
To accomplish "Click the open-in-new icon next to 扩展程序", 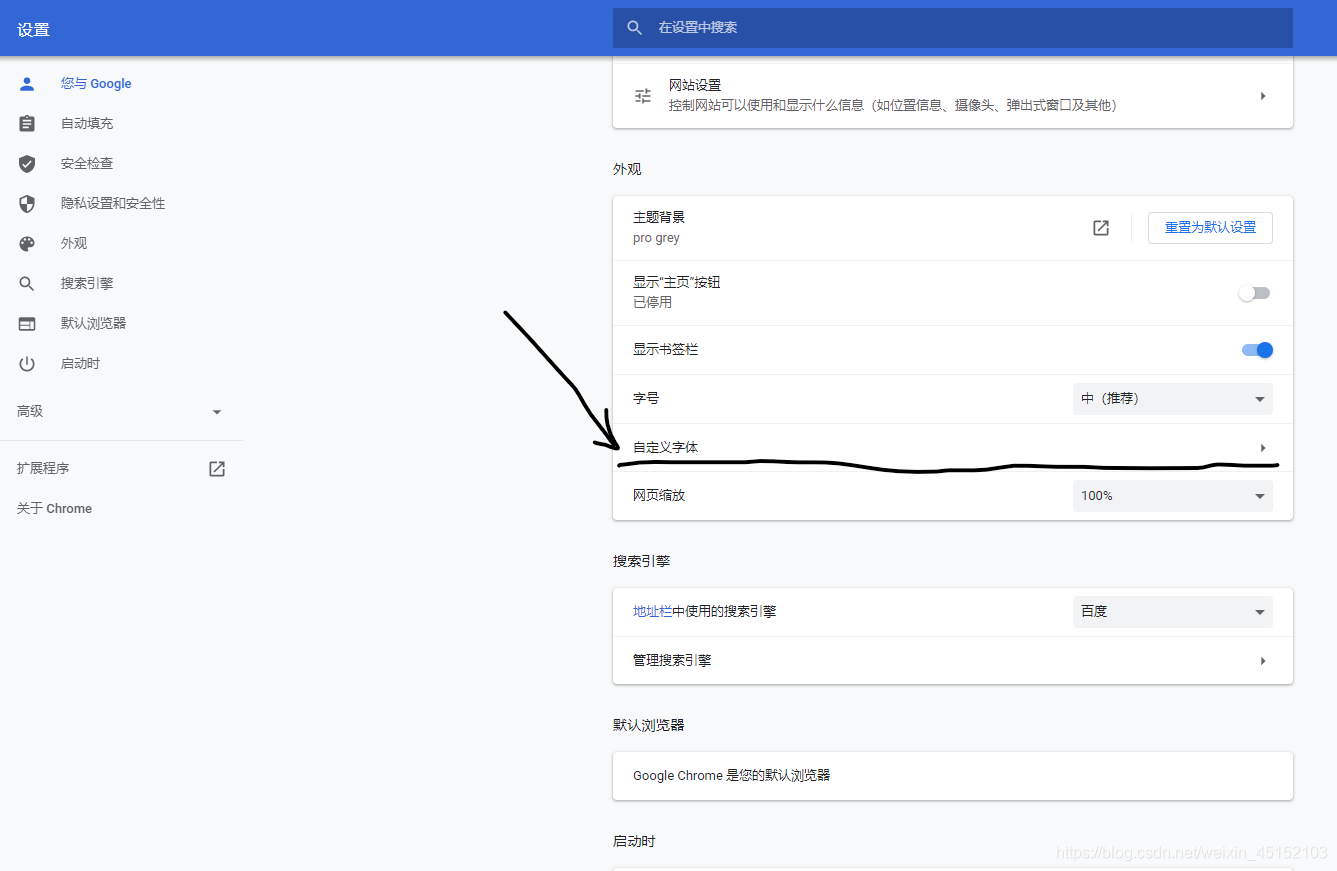I will click(x=217, y=469).
